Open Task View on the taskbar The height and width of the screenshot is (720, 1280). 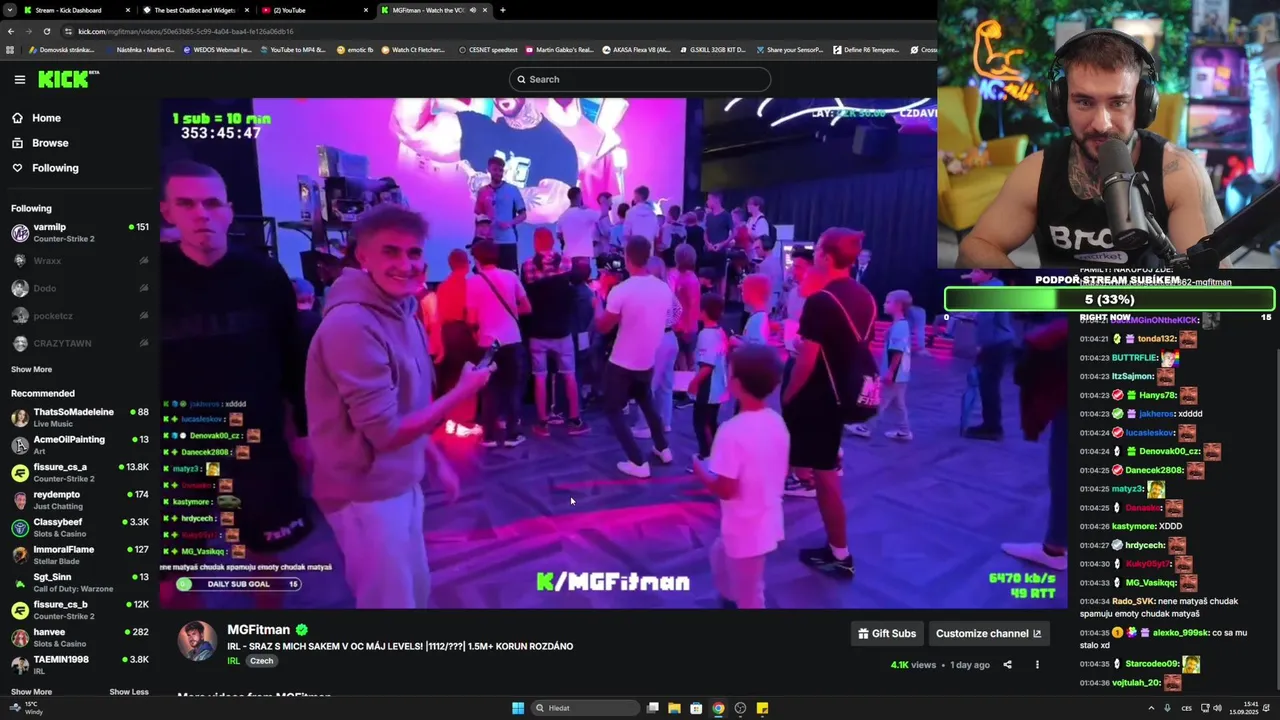[653, 708]
